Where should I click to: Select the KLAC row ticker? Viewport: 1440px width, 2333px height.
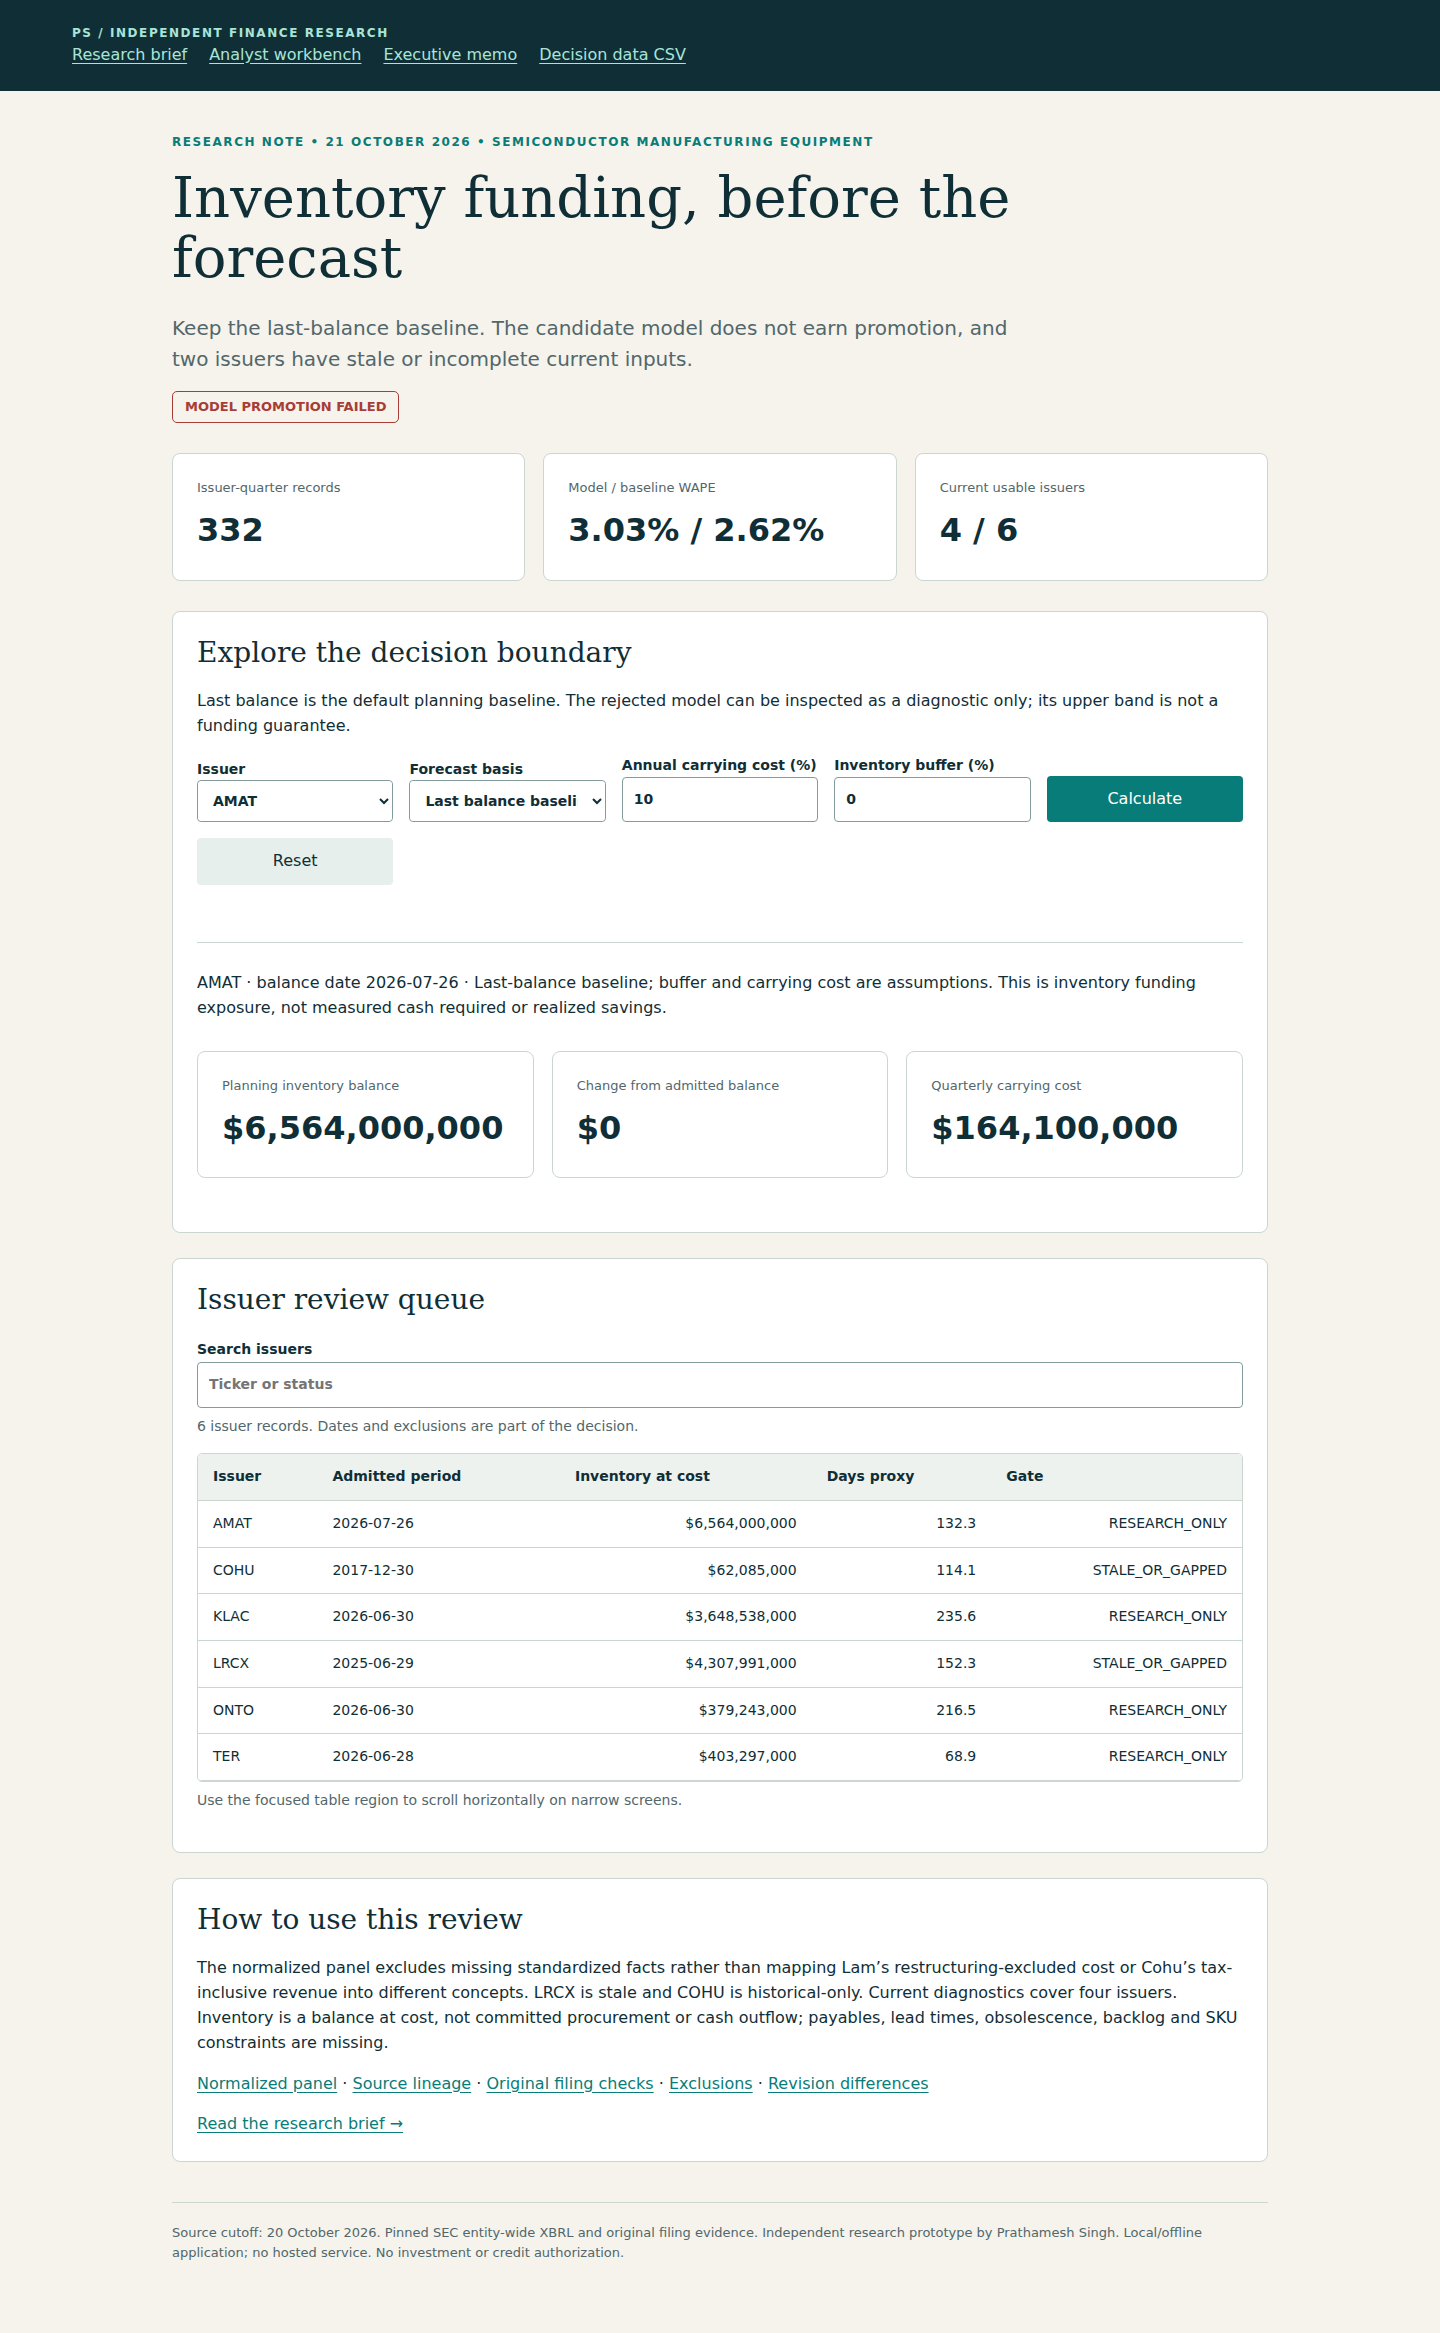pos(231,1617)
